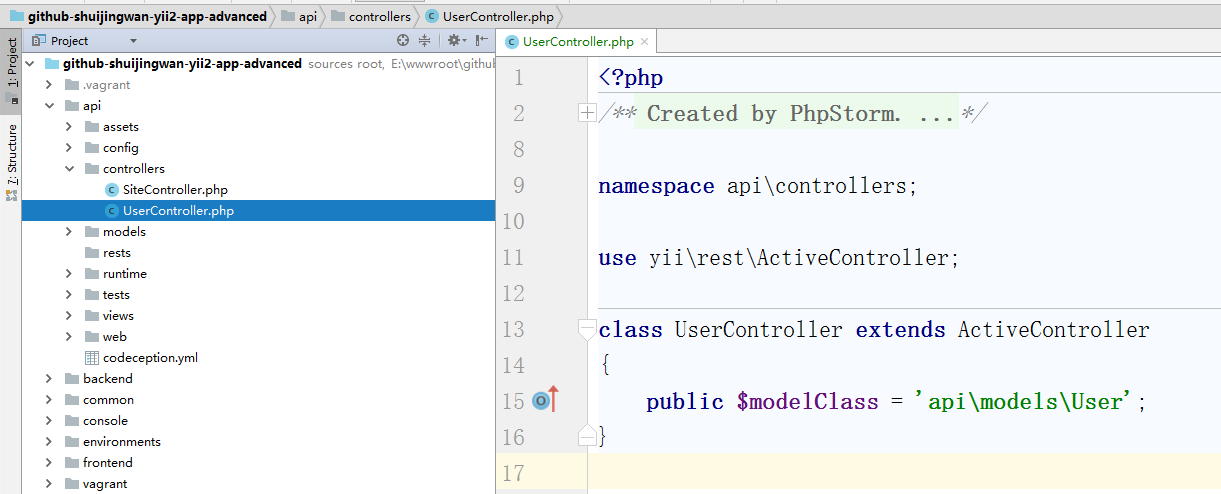Close the UserController.php editor tab
Screen dimensions: 1221x494
pyautogui.click(x=645, y=42)
